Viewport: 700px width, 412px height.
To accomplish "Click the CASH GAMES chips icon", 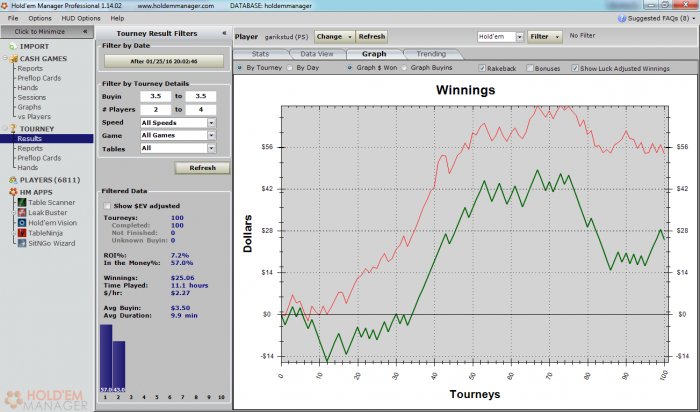I will coord(13,58).
